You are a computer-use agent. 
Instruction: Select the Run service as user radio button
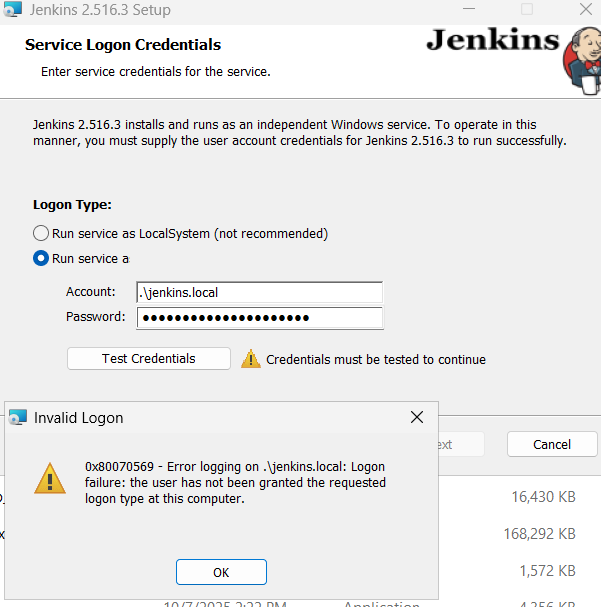click(x=41, y=258)
